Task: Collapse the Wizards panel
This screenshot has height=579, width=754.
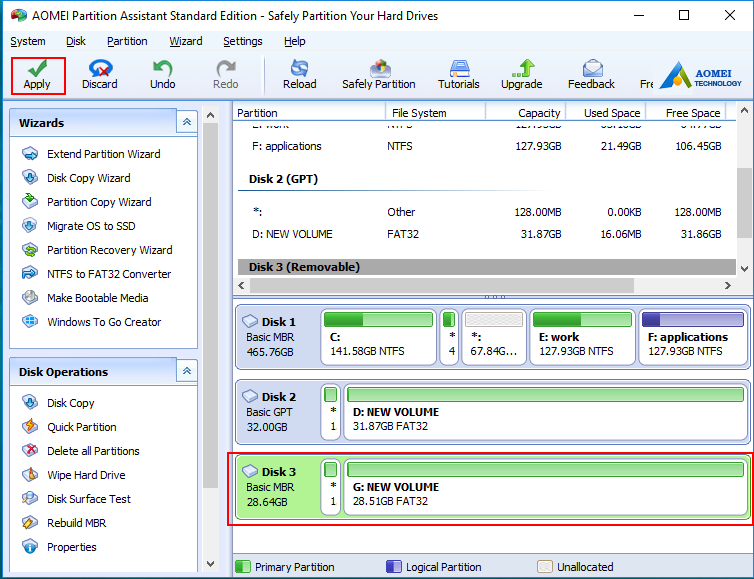Action: tap(187, 122)
